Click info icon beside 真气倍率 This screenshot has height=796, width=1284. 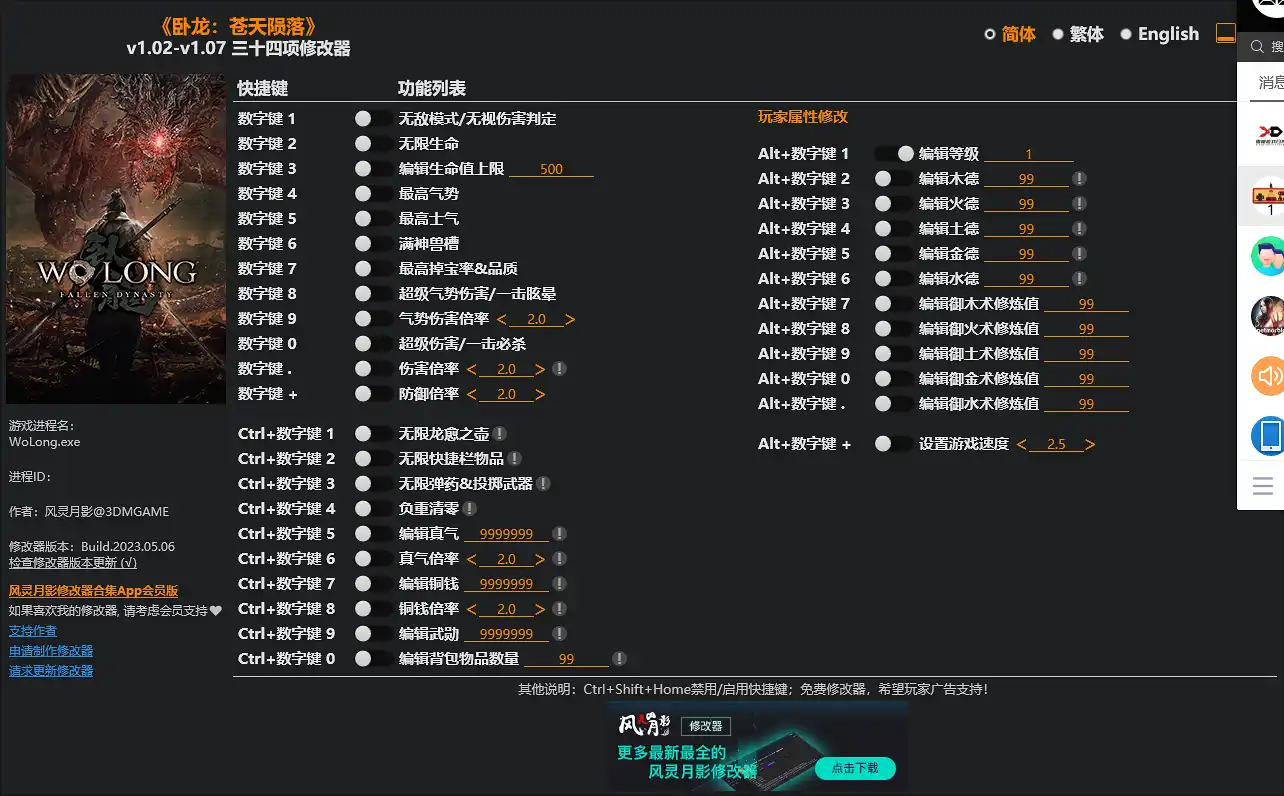(559, 559)
